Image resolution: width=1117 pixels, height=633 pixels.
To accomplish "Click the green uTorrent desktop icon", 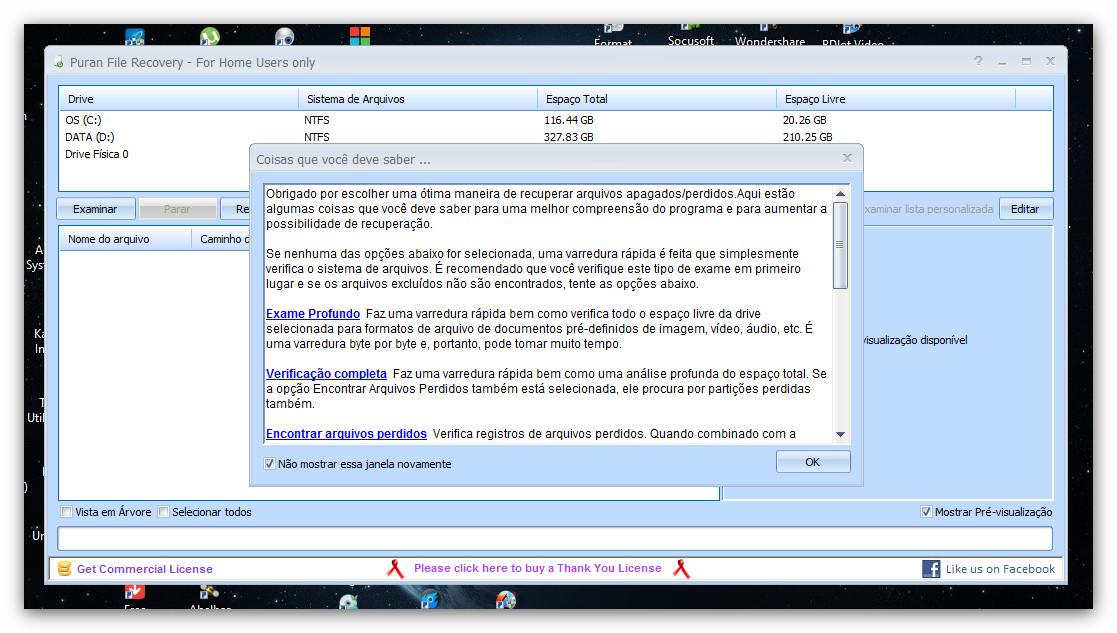I will (x=209, y=37).
